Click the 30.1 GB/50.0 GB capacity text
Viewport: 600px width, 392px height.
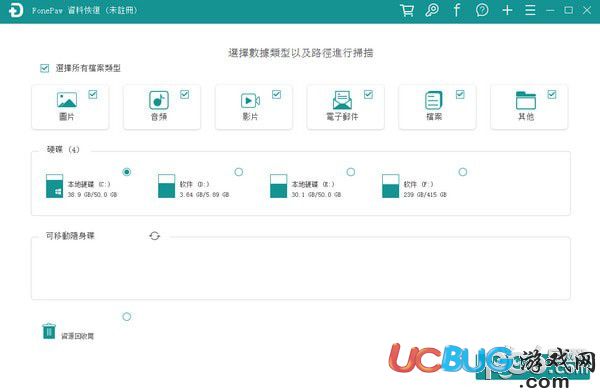(316, 194)
